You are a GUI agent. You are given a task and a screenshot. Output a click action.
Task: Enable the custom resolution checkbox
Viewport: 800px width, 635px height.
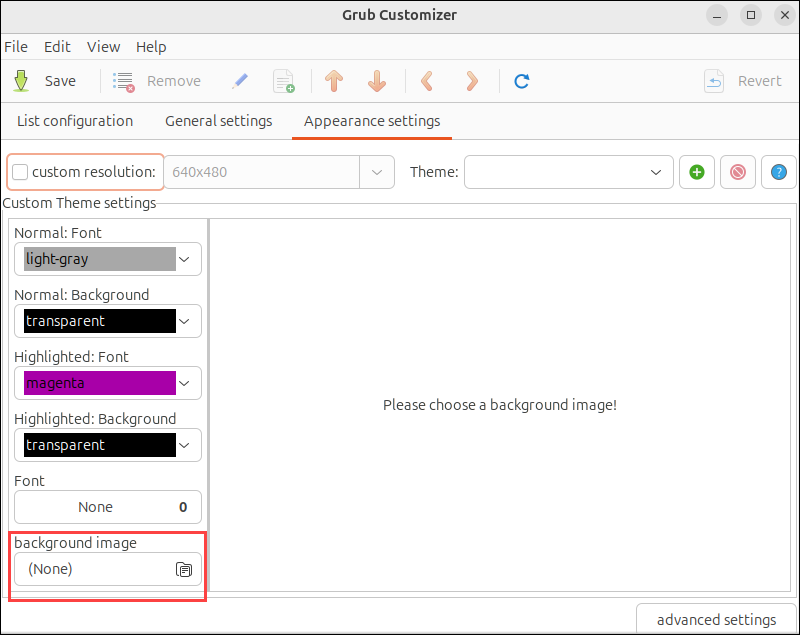tap(20, 172)
